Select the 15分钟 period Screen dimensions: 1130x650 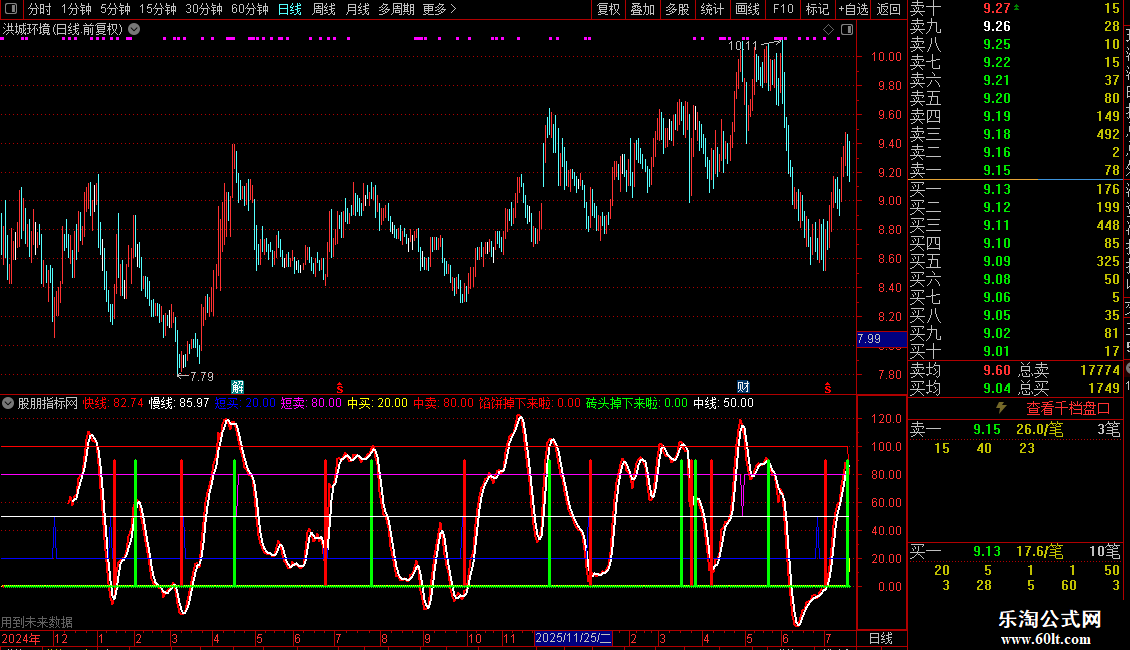tap(157, 9)
